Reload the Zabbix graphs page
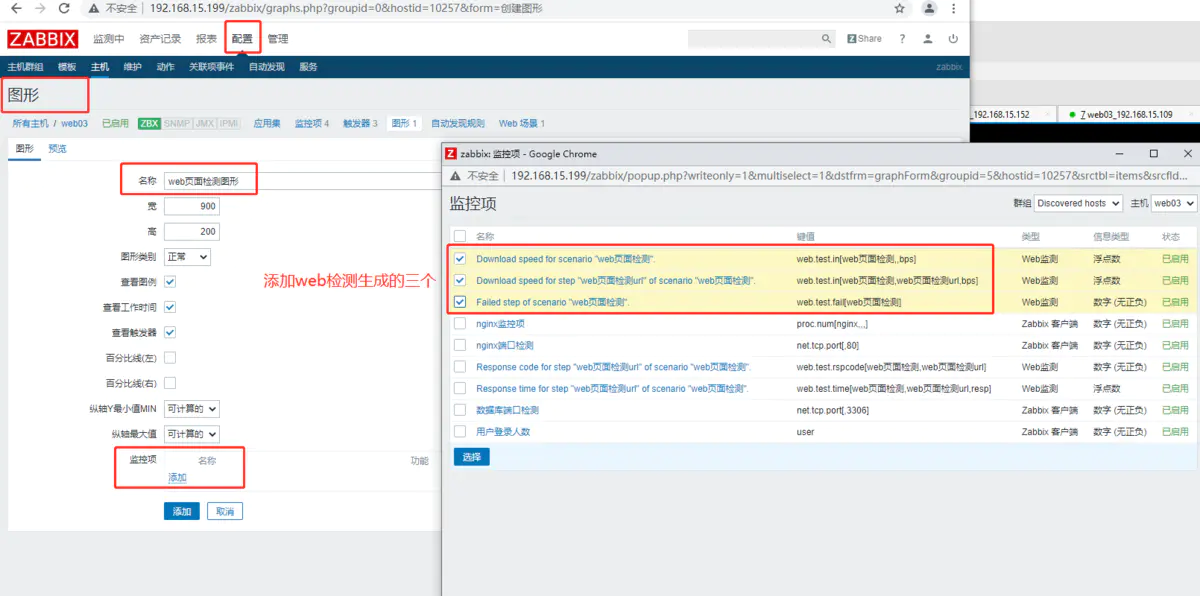 (64, 8)
